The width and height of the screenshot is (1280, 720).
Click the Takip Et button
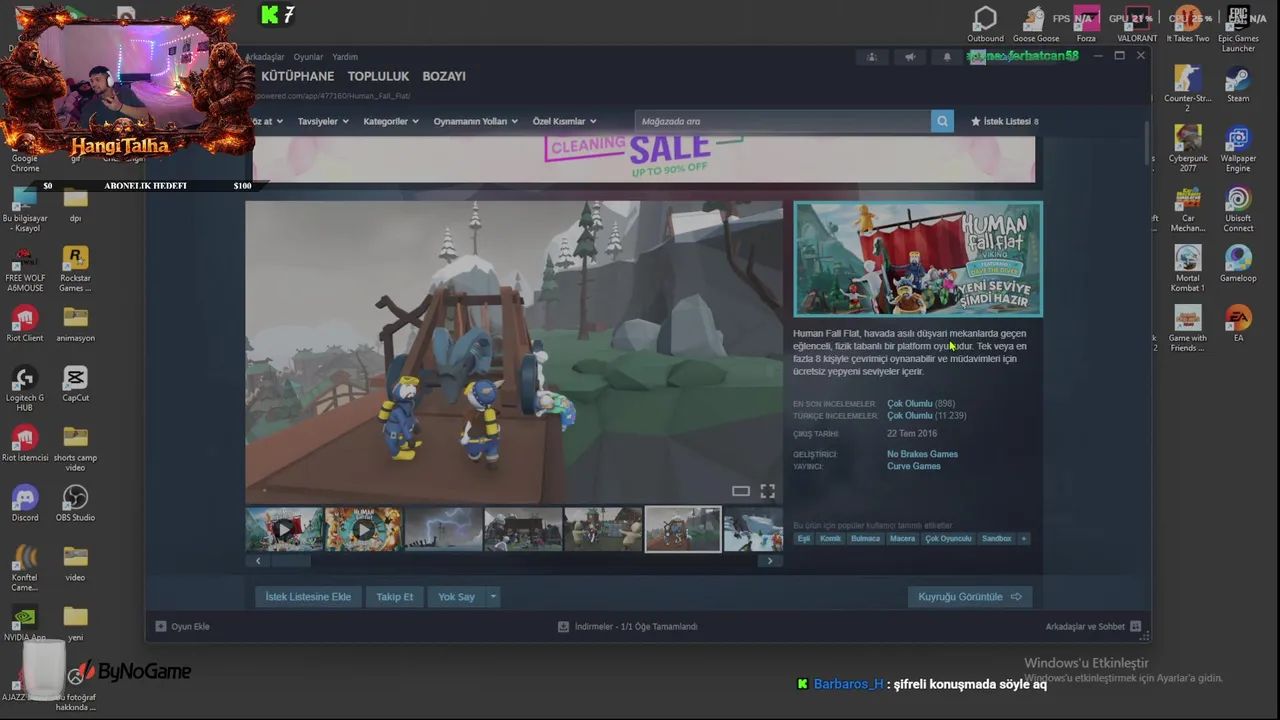pyautogui.click(x=394, y=596)
